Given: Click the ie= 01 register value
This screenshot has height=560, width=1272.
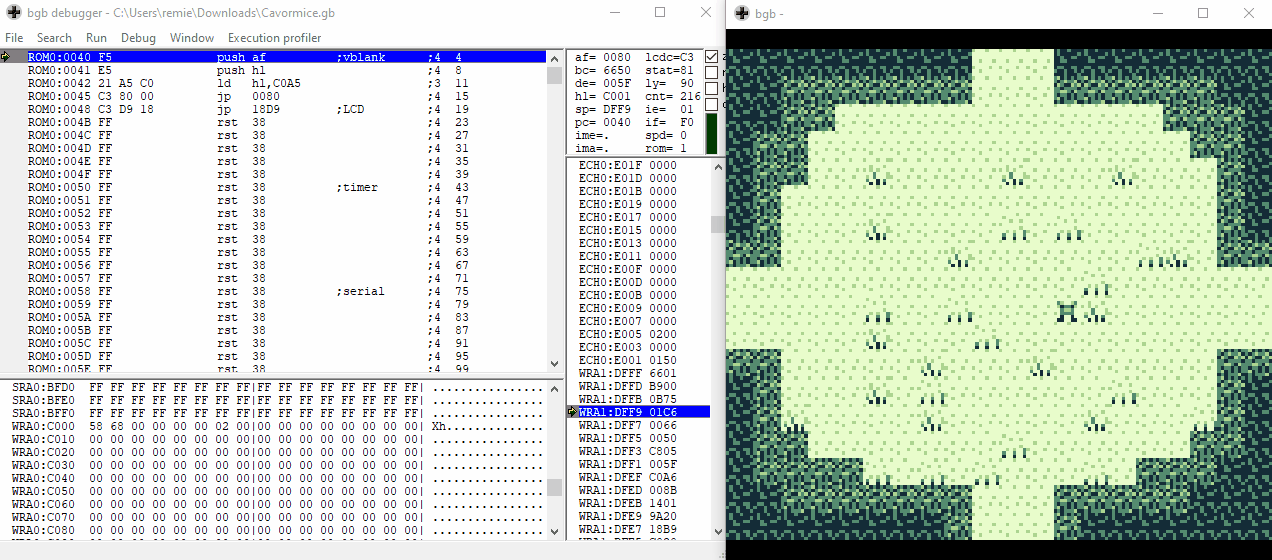Looking at the screenshot, I should coord(670,109).
